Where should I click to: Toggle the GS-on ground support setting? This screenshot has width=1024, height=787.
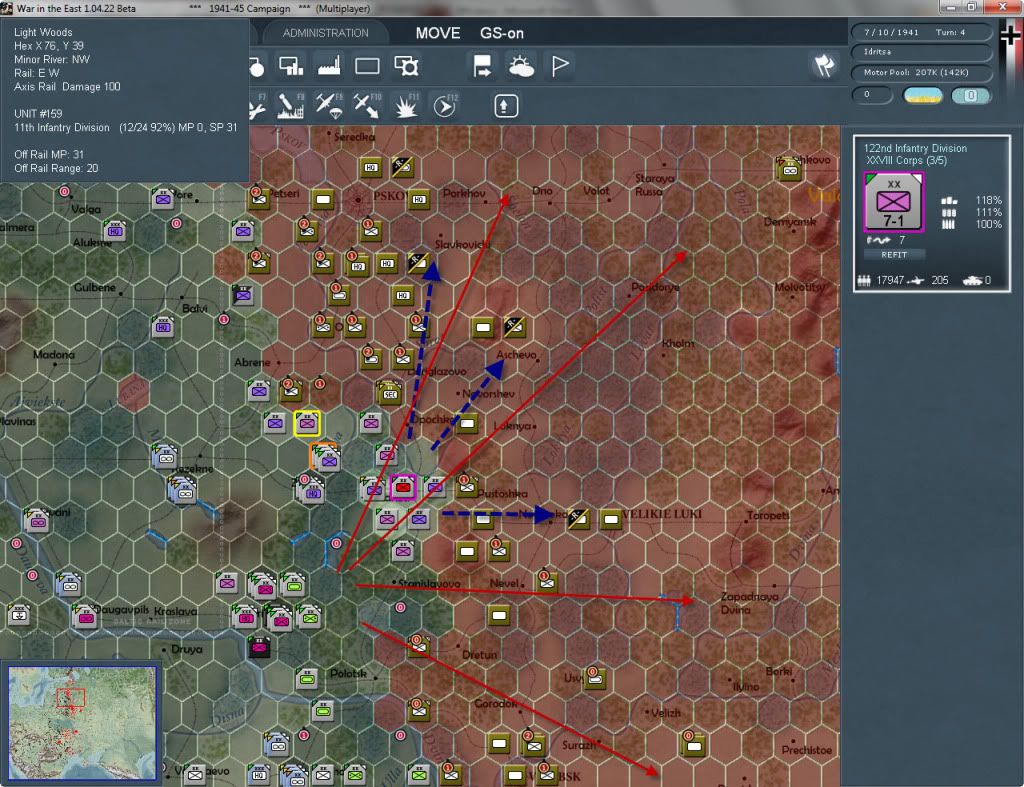502,33
